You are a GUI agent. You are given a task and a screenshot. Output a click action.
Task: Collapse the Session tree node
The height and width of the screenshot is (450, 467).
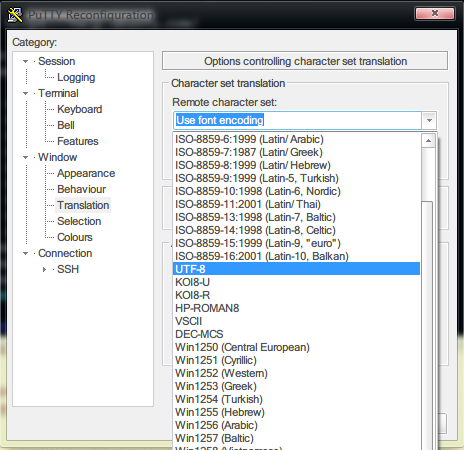point(25,61)
